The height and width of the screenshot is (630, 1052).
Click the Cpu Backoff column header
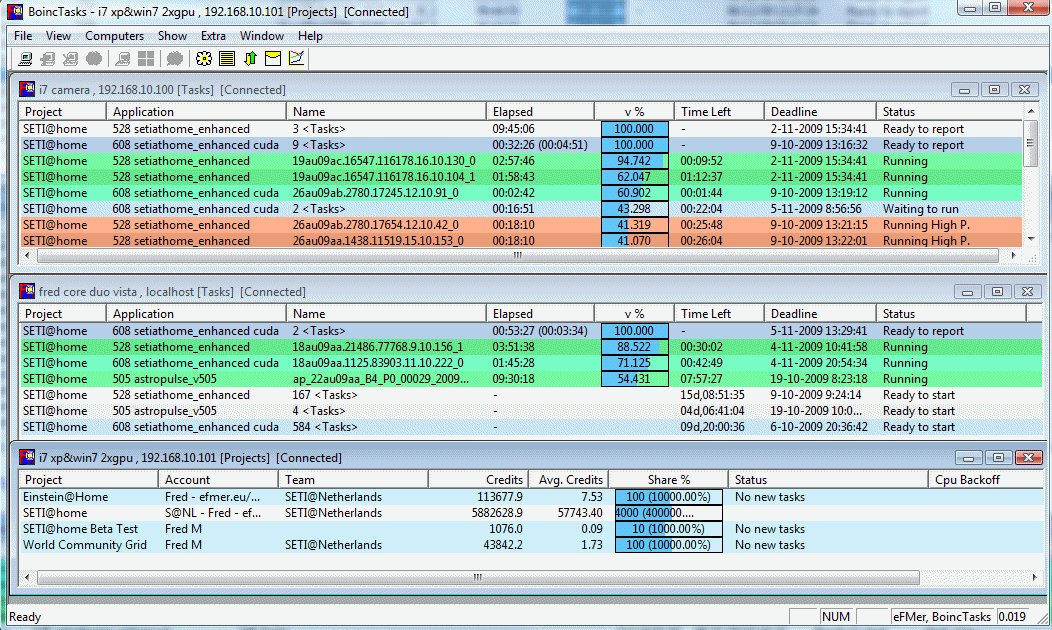(x=985, y=480)
